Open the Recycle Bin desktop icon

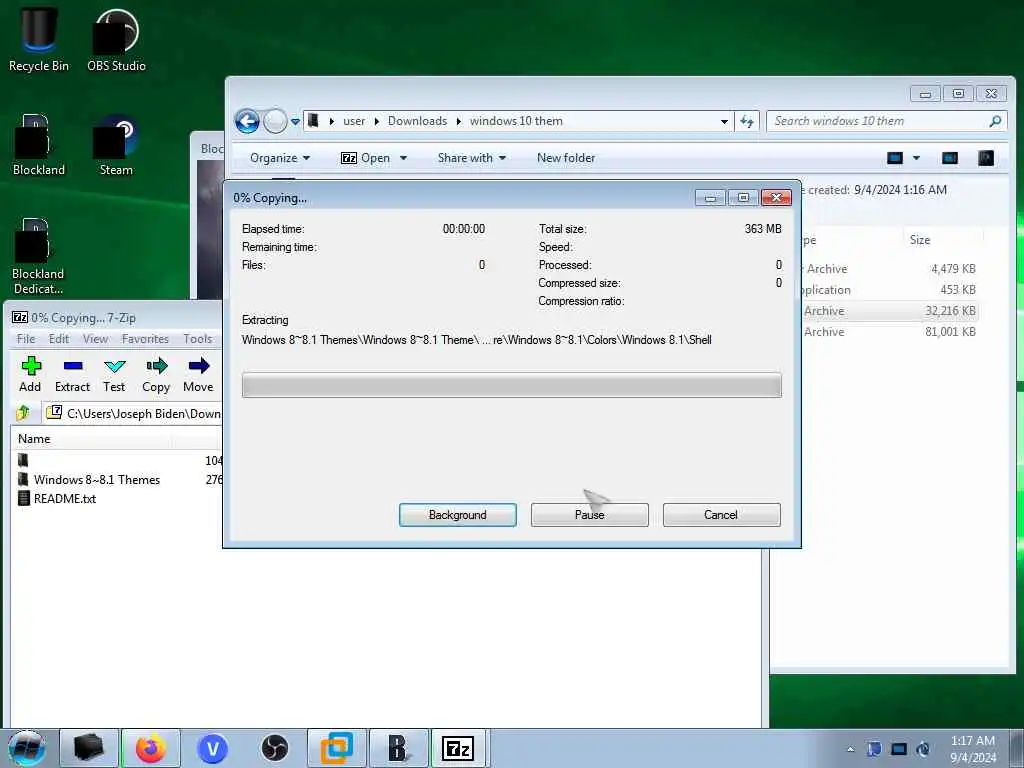[x=39, y=40]
